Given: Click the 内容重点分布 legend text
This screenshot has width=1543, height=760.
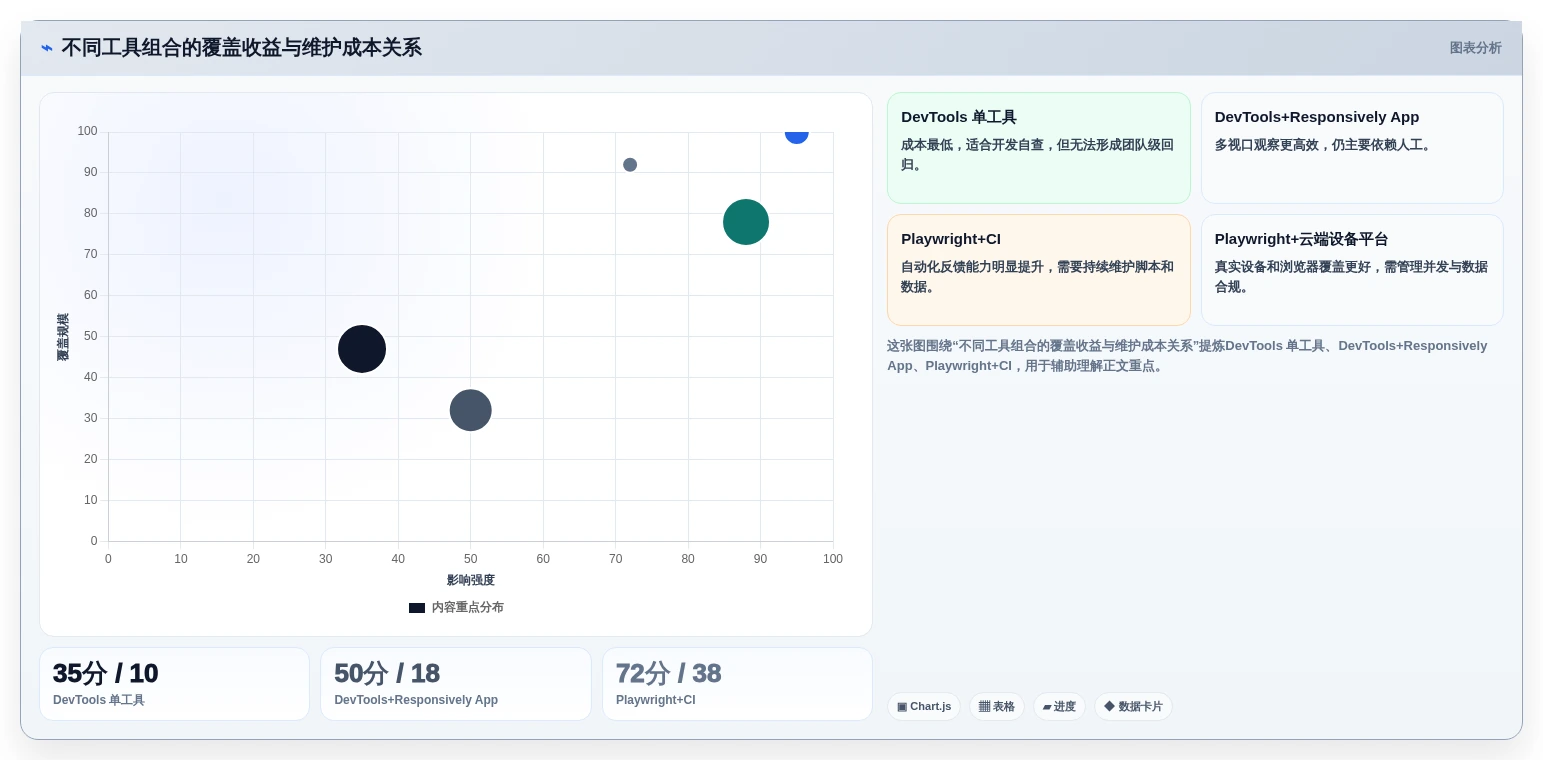Looking at the screenshot, I should pyautogui.click(x=468, y=608).
